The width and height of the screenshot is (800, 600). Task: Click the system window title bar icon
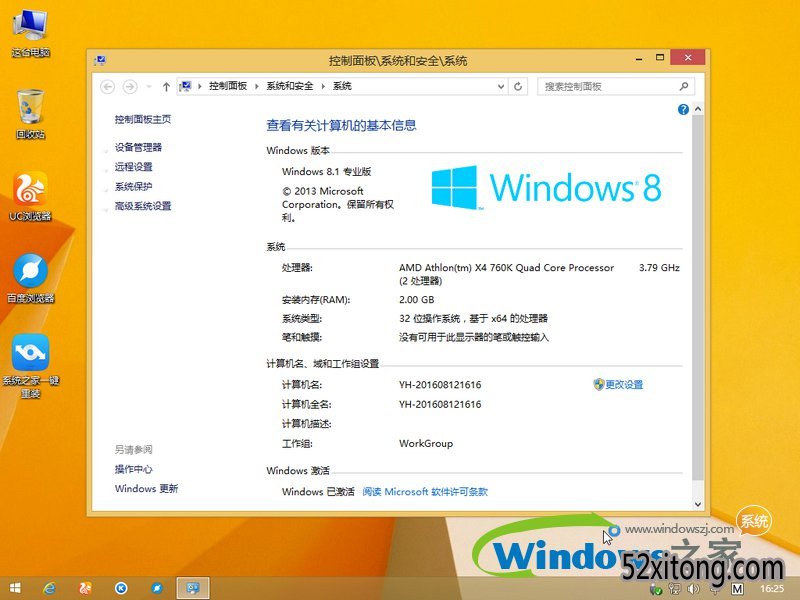coord(100,61)
